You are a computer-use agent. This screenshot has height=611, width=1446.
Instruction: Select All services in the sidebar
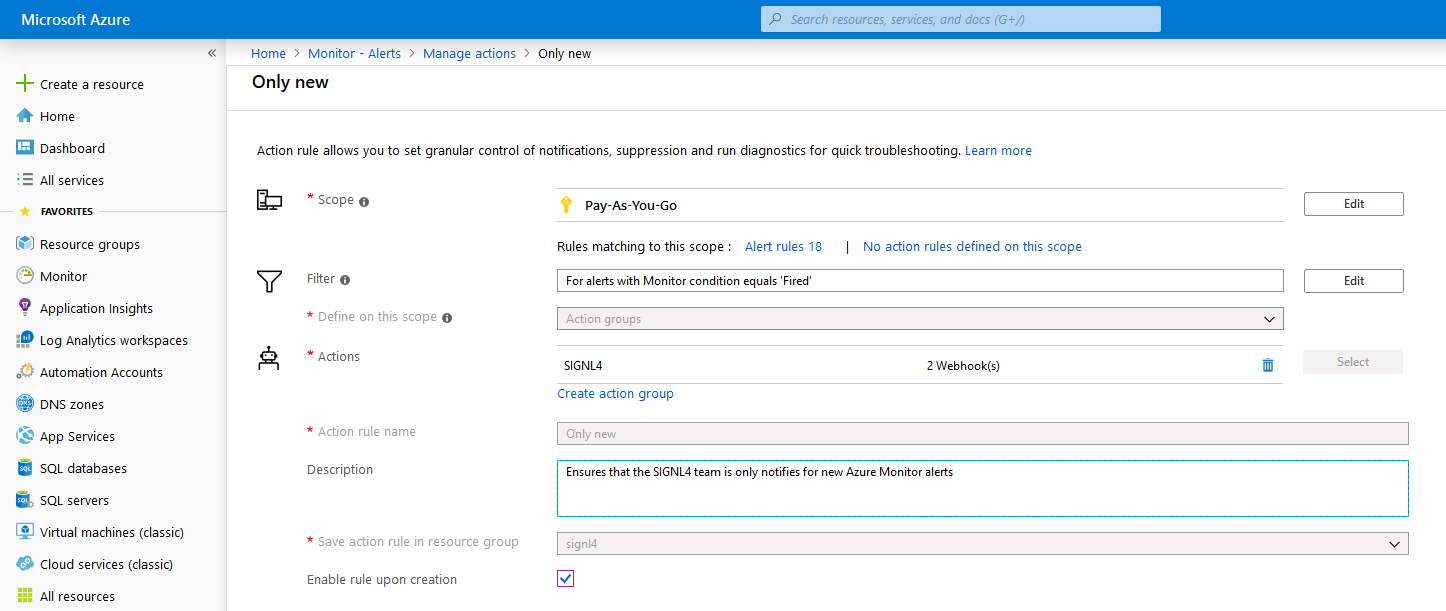(72, 181)
